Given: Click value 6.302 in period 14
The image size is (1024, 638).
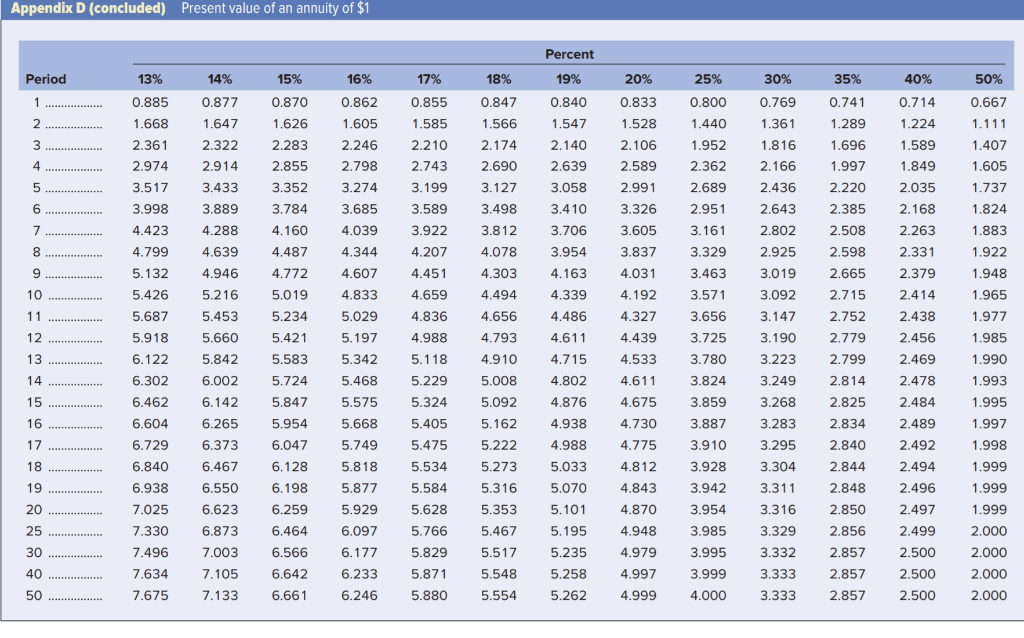Looking at the screenshot, I should coord(150,381).
